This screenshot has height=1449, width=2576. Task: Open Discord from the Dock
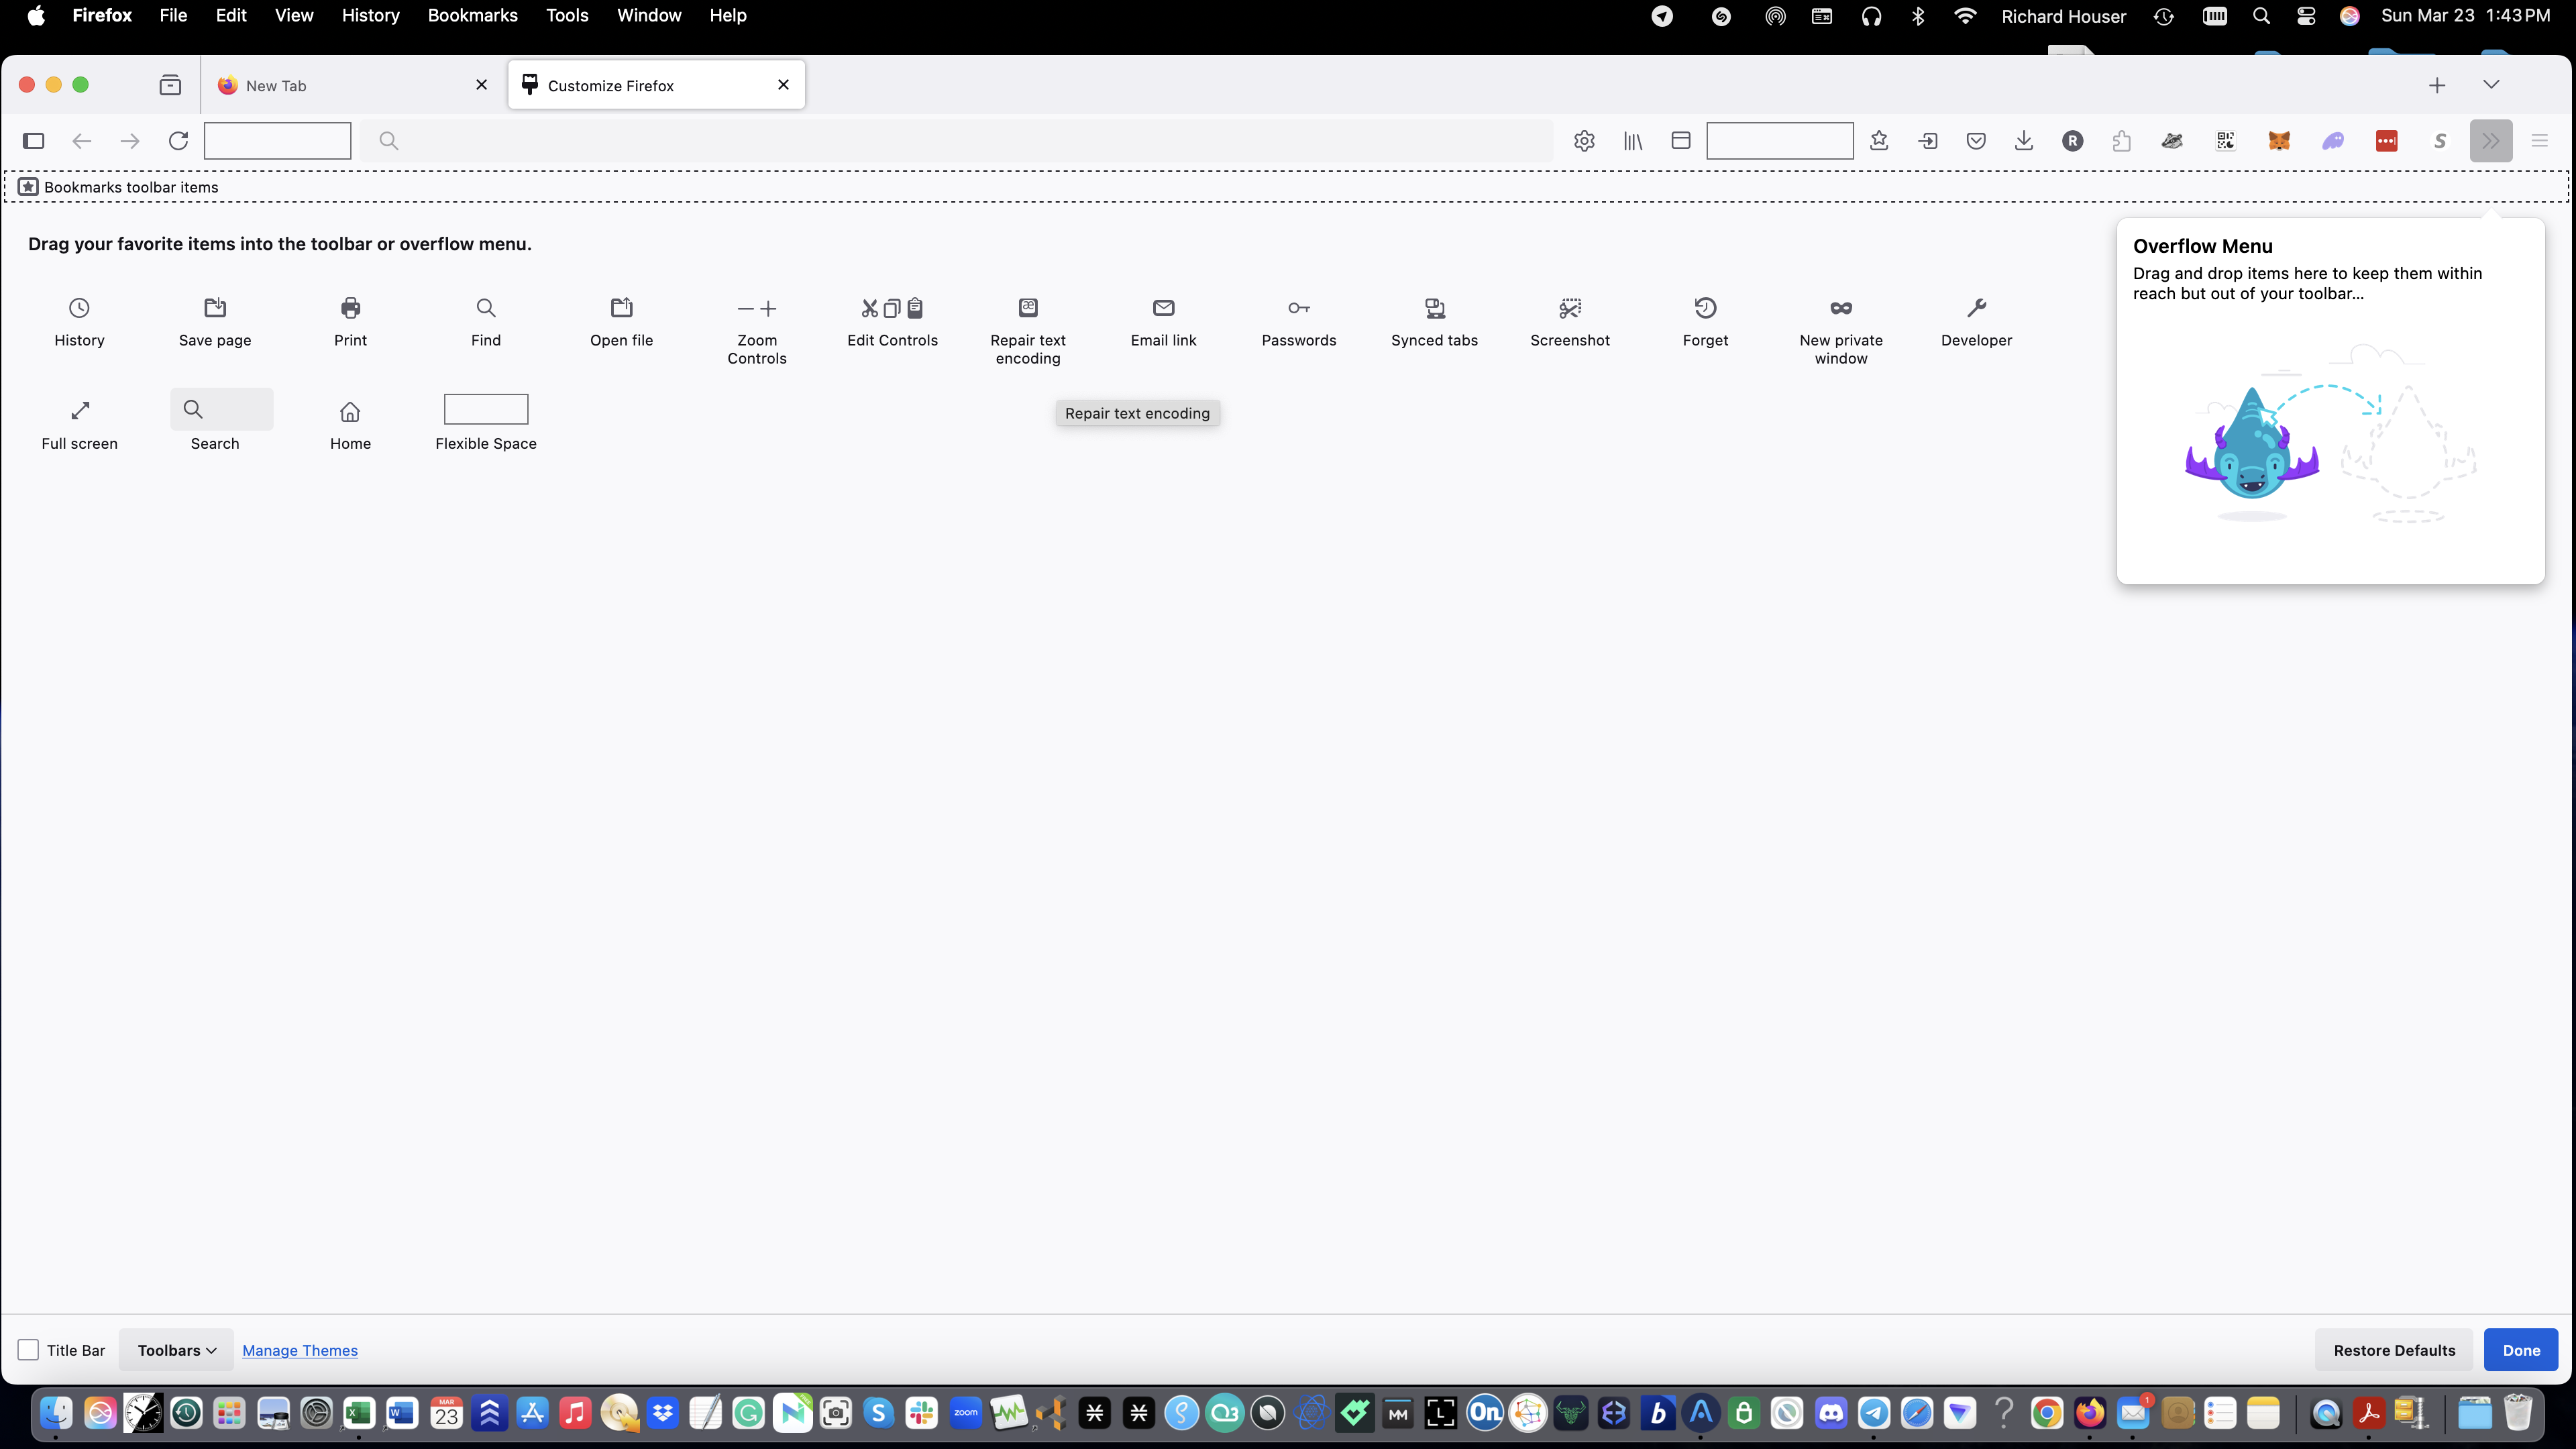(1831, 1412)
